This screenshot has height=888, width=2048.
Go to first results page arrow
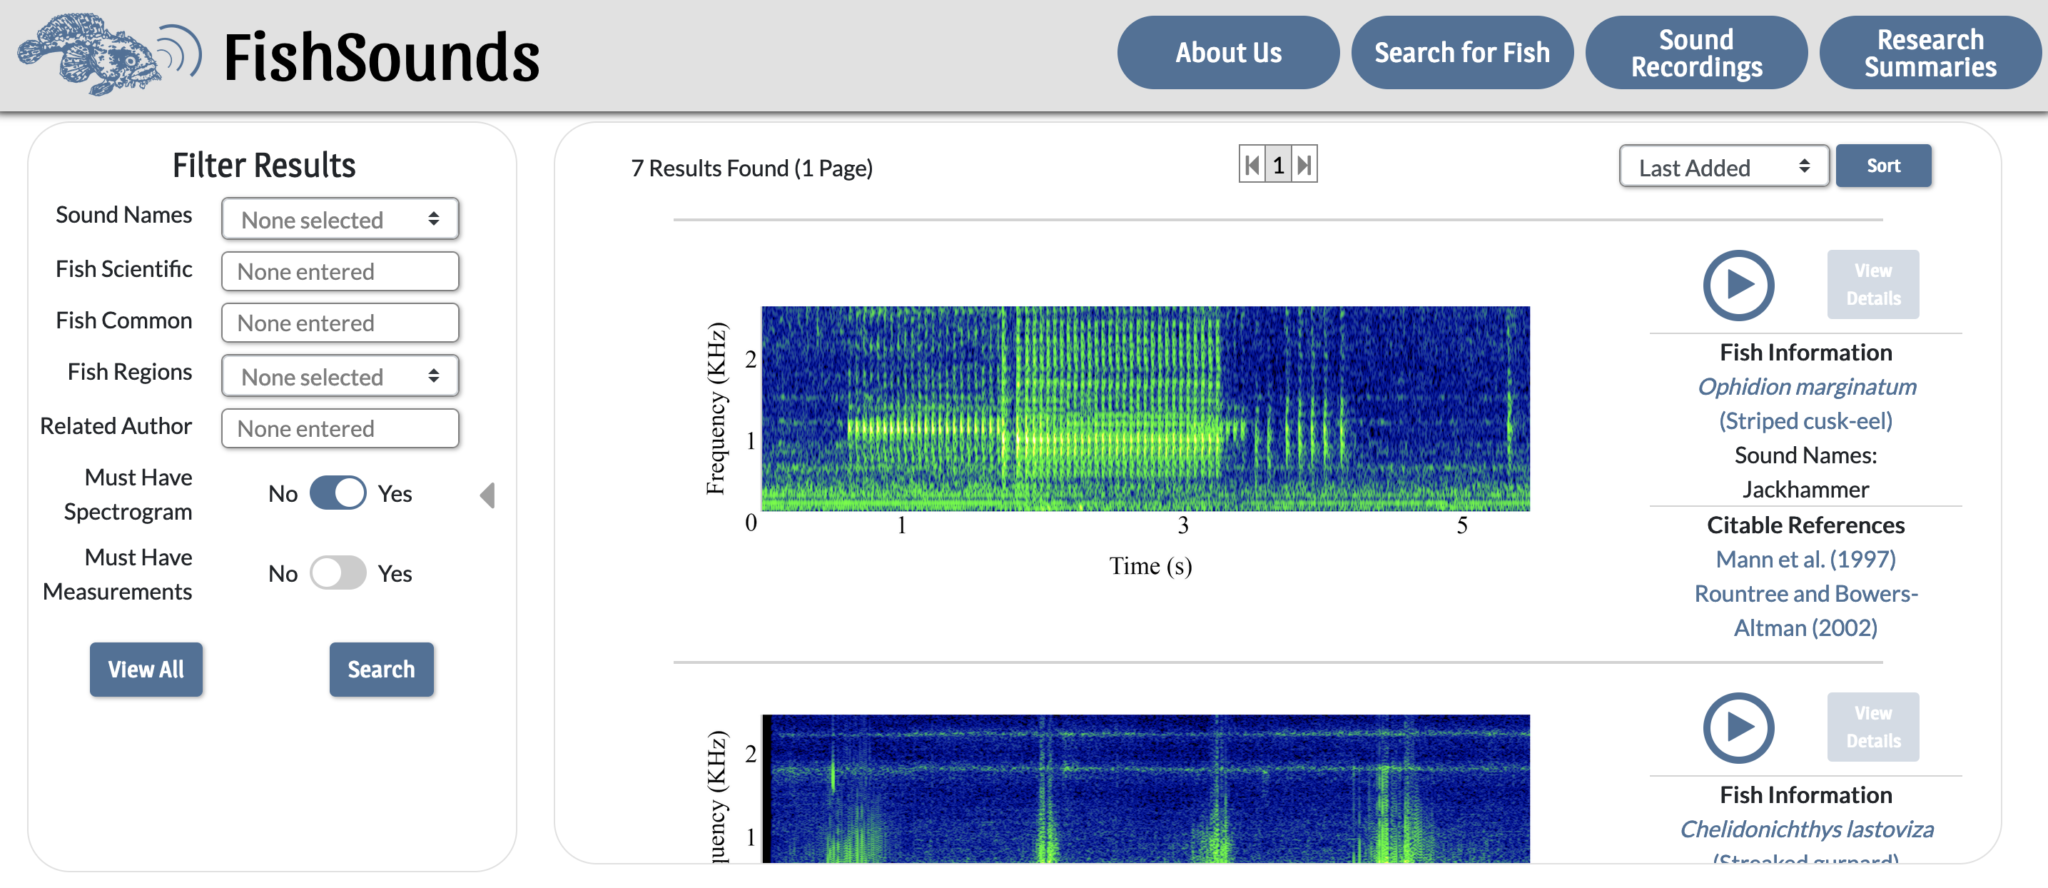1252,165
